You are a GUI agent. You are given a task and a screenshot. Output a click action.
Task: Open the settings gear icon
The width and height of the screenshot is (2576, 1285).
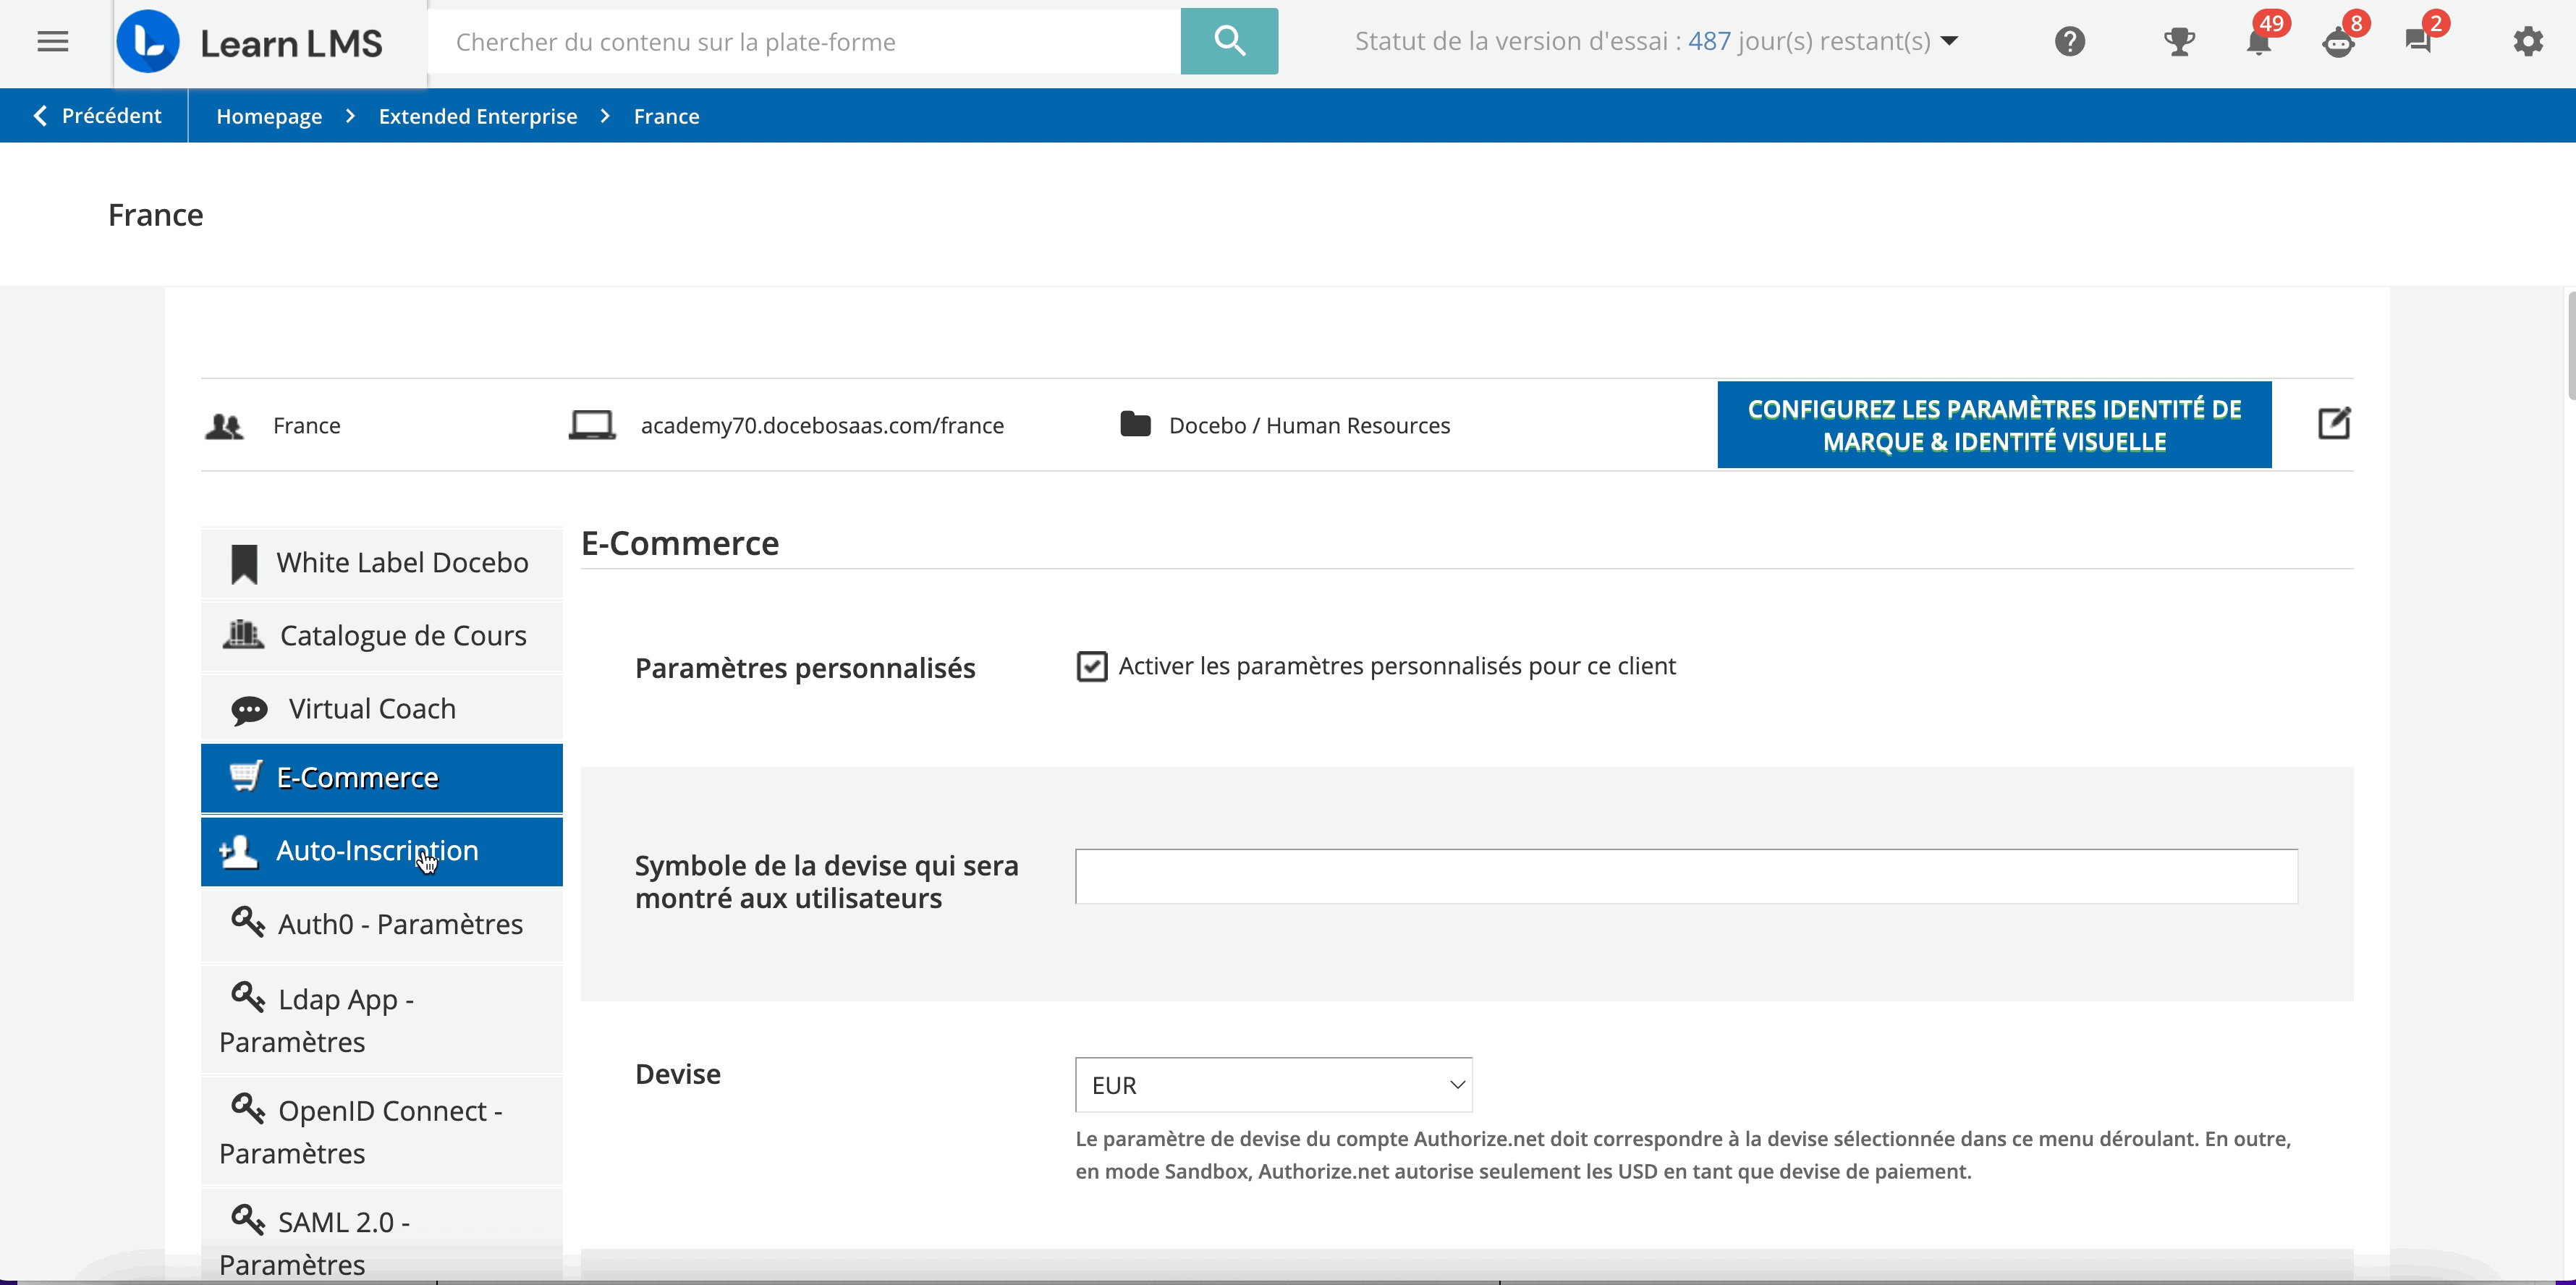[2528, 42]
